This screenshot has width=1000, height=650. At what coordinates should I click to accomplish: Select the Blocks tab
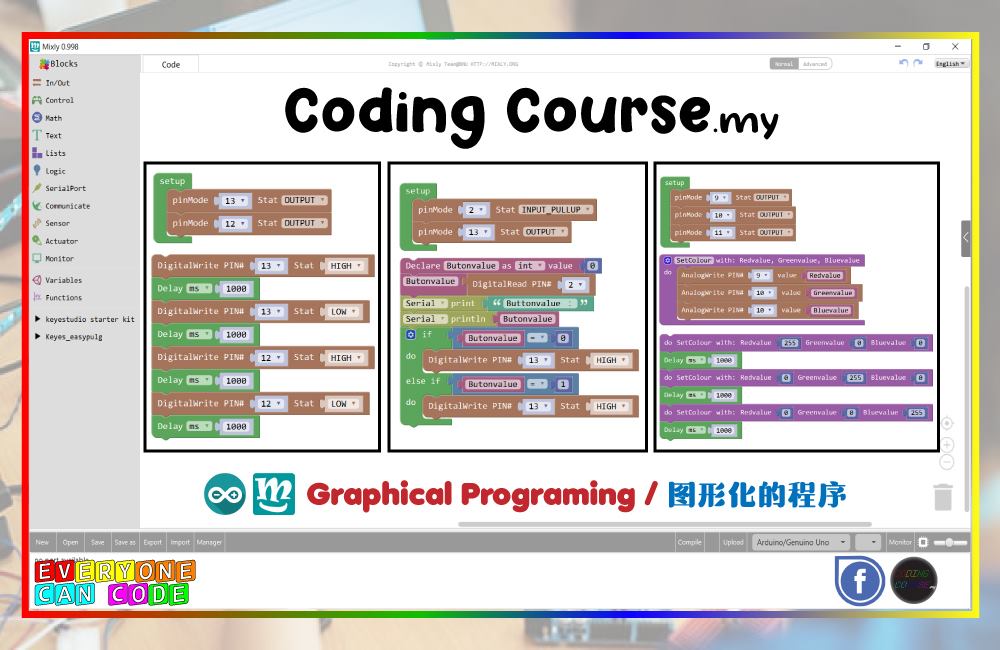click(59, 64)
